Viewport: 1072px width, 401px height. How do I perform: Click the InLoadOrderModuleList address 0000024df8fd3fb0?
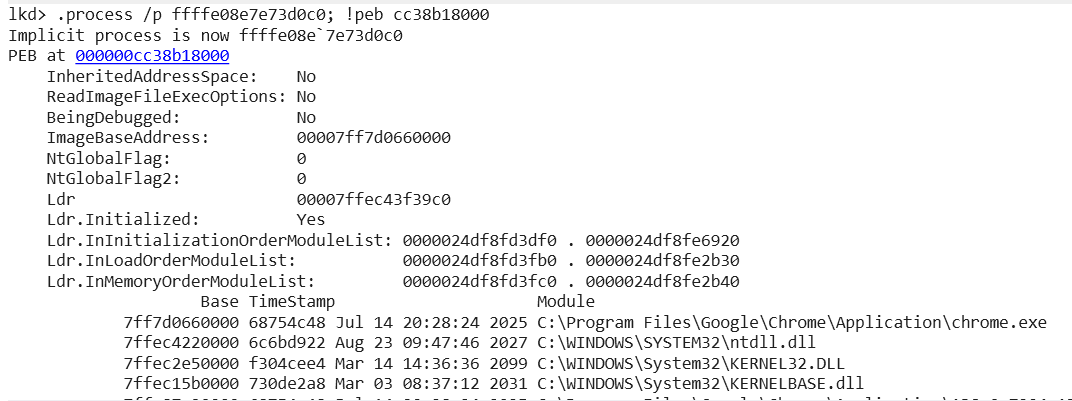[x=480, y=261]
